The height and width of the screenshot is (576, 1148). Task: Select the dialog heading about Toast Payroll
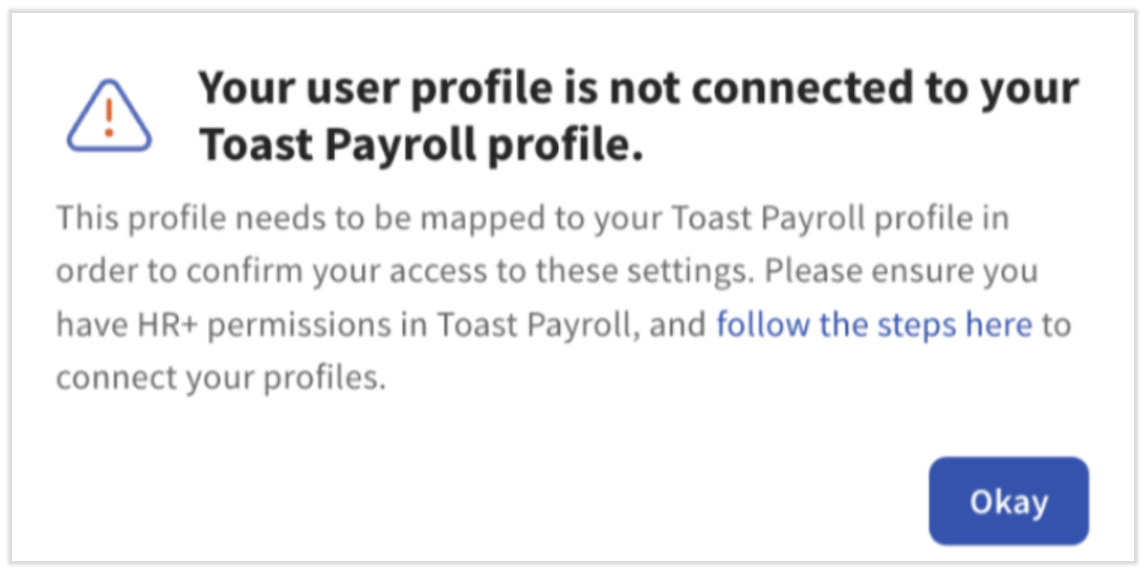640,115
